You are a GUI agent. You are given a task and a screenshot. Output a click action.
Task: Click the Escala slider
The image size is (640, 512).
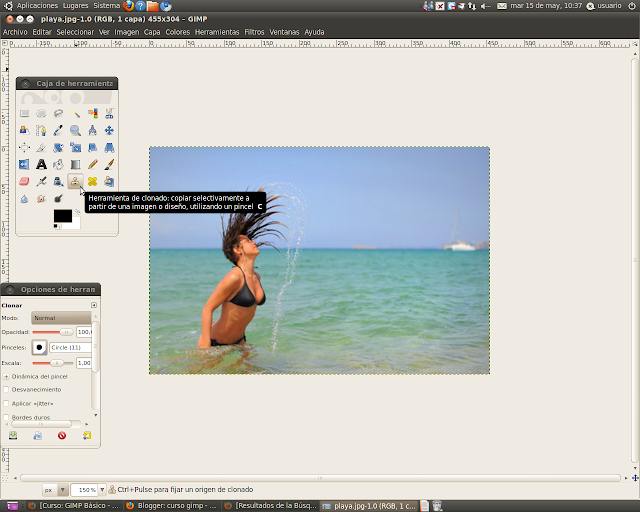(x=53, y=363)
